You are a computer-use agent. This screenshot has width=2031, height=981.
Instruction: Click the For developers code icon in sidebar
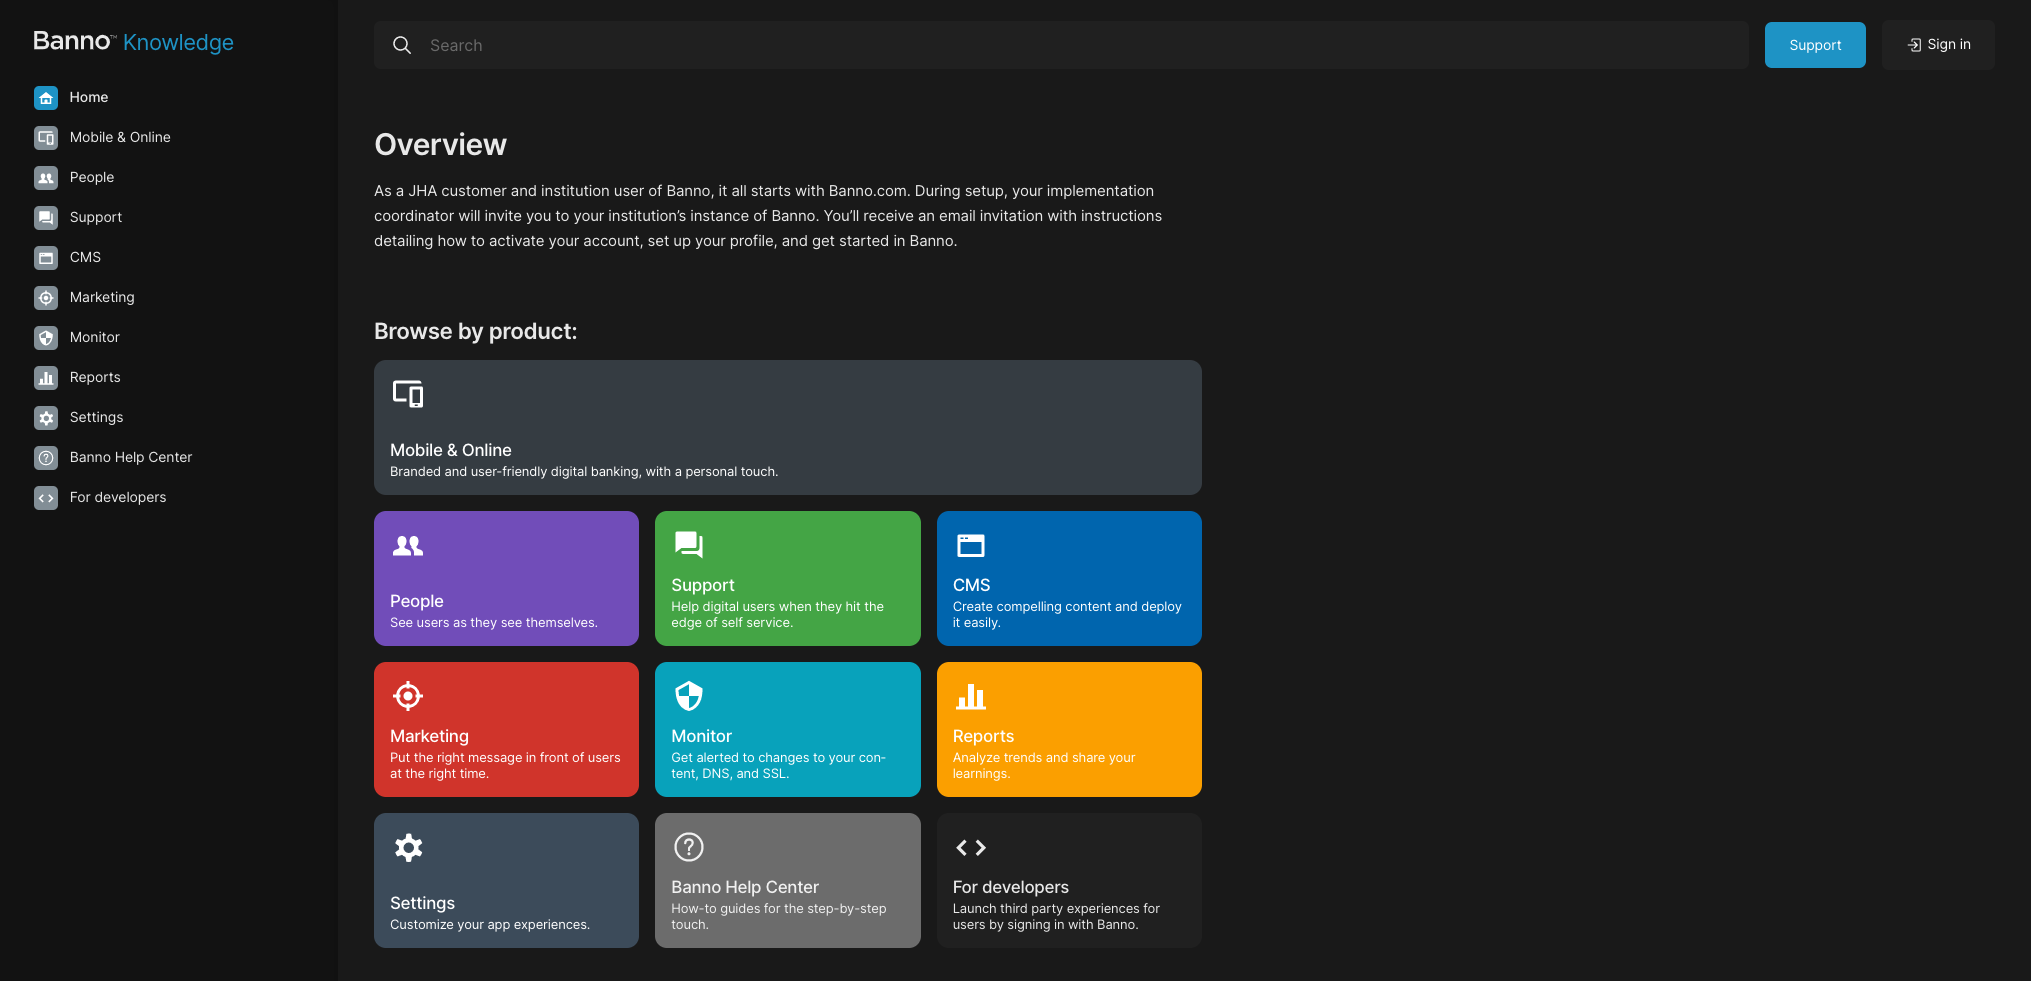click(46, 497)
